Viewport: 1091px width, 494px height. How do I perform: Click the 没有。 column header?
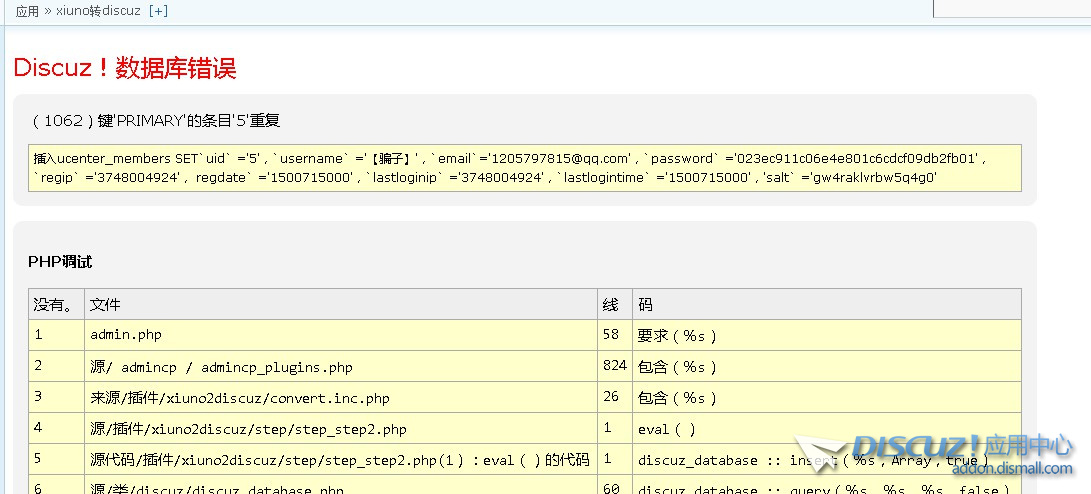point(56,304)
